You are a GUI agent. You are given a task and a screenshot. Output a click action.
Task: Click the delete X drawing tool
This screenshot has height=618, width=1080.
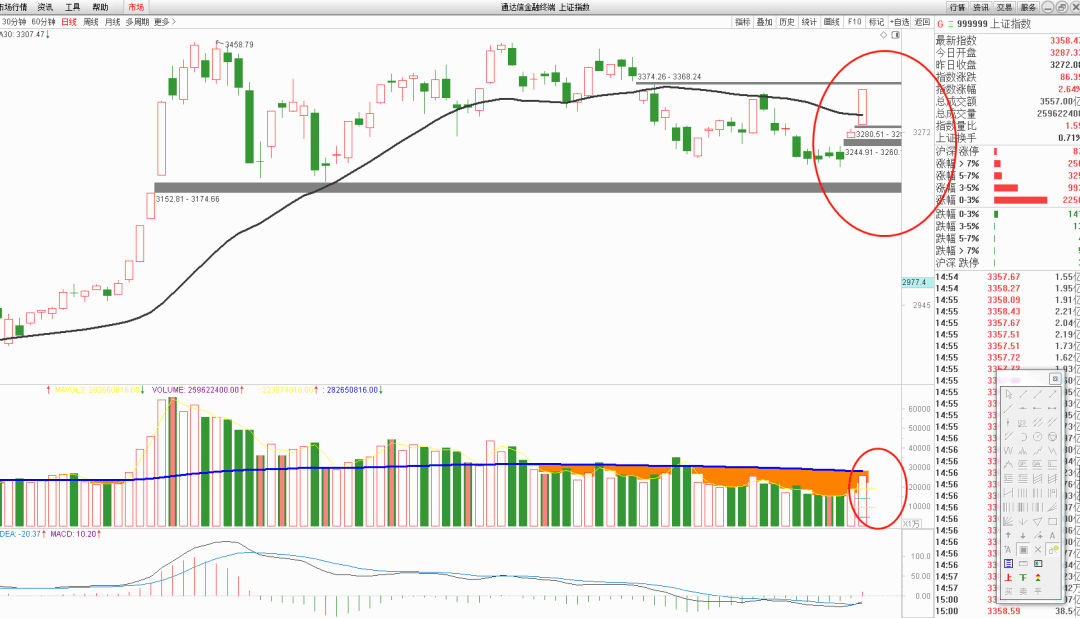pyautogui.click(x=1038, y=549)
